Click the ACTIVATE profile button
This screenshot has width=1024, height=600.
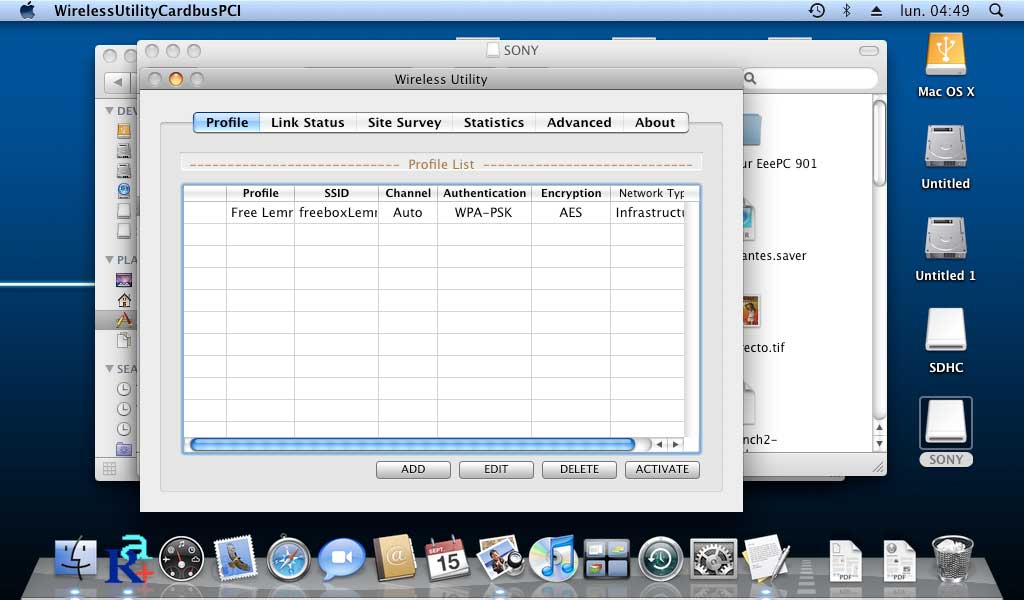pyautogui.click(x=662, y=469)
